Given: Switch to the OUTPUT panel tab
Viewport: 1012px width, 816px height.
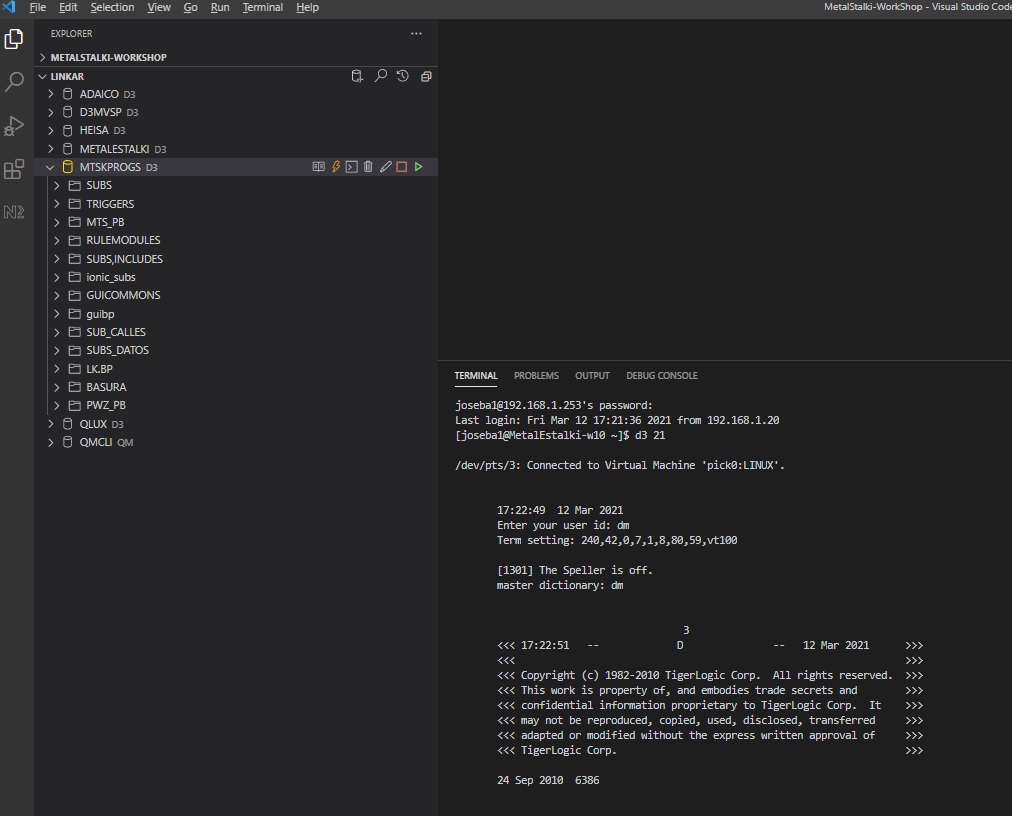Looking at the screenshot, I should coord(592,376).
